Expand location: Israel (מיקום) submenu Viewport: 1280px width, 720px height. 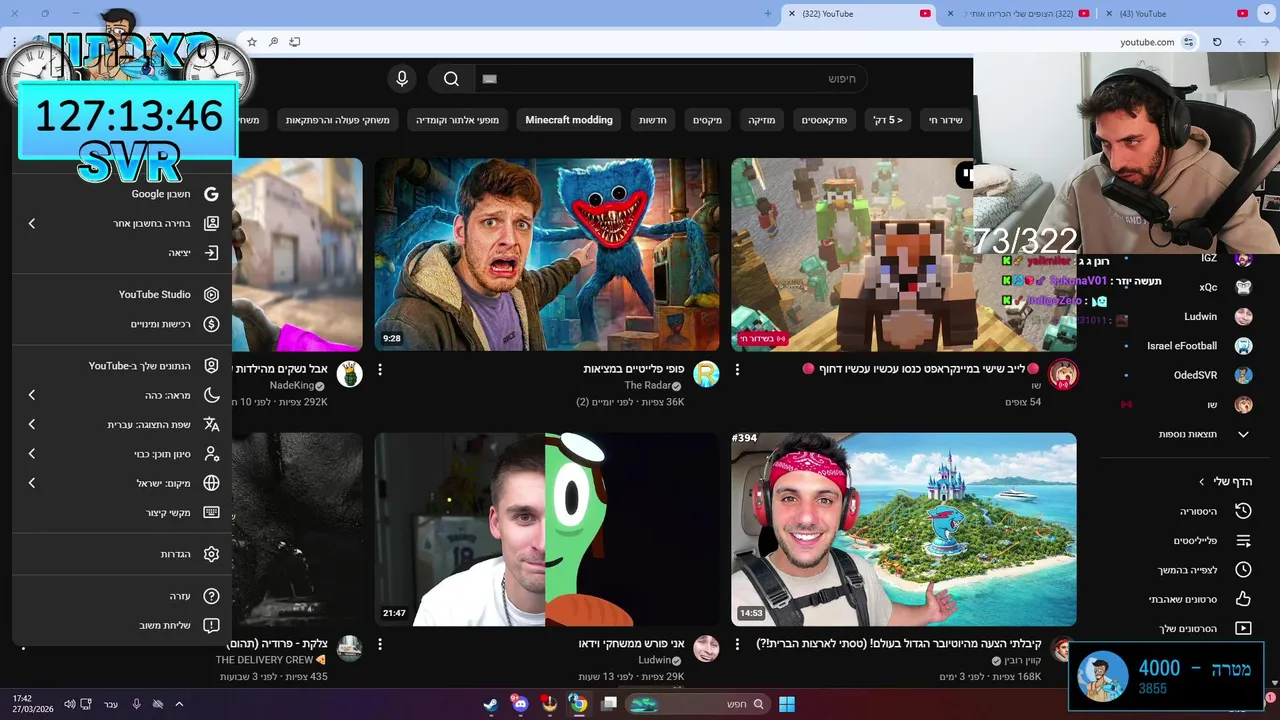(x=32, y=483)
